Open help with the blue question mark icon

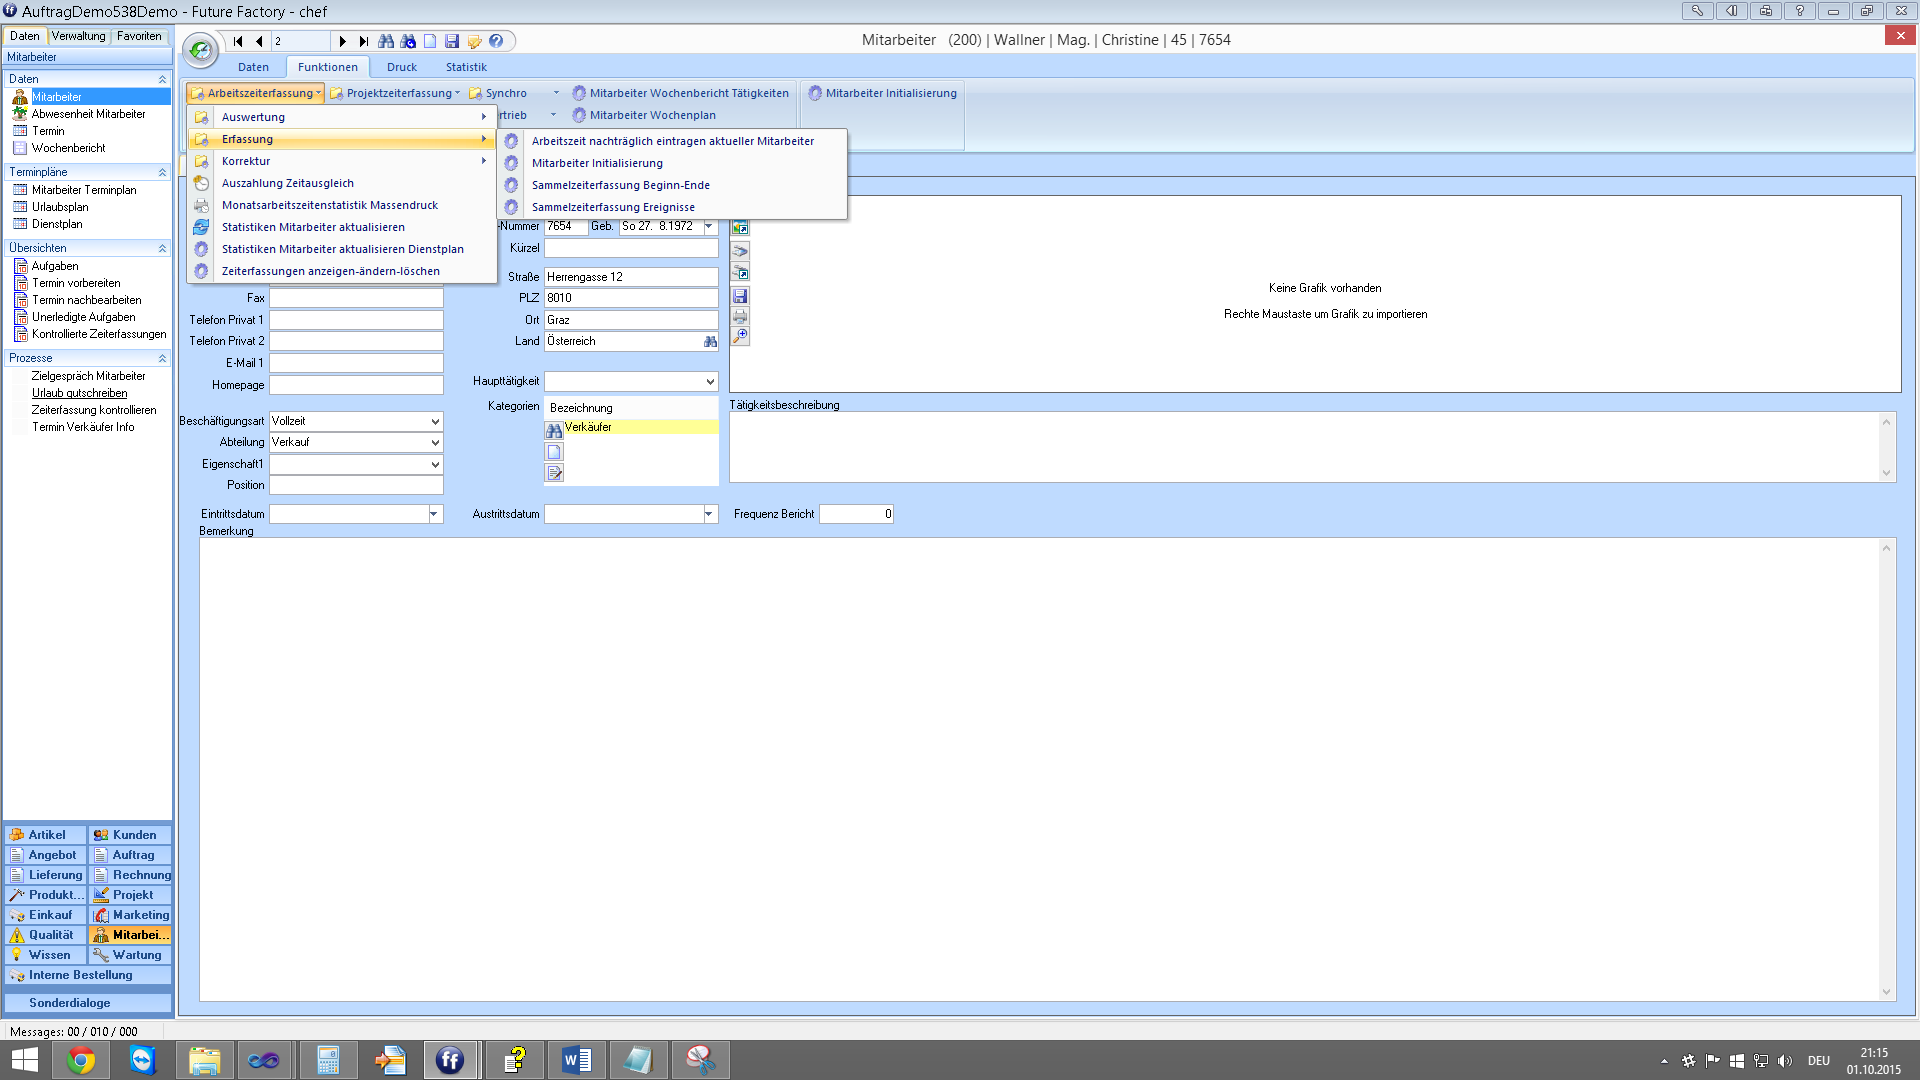[496, 41]
